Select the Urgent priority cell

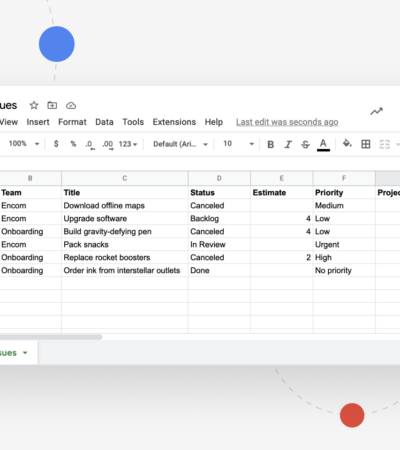click(344, 244)
